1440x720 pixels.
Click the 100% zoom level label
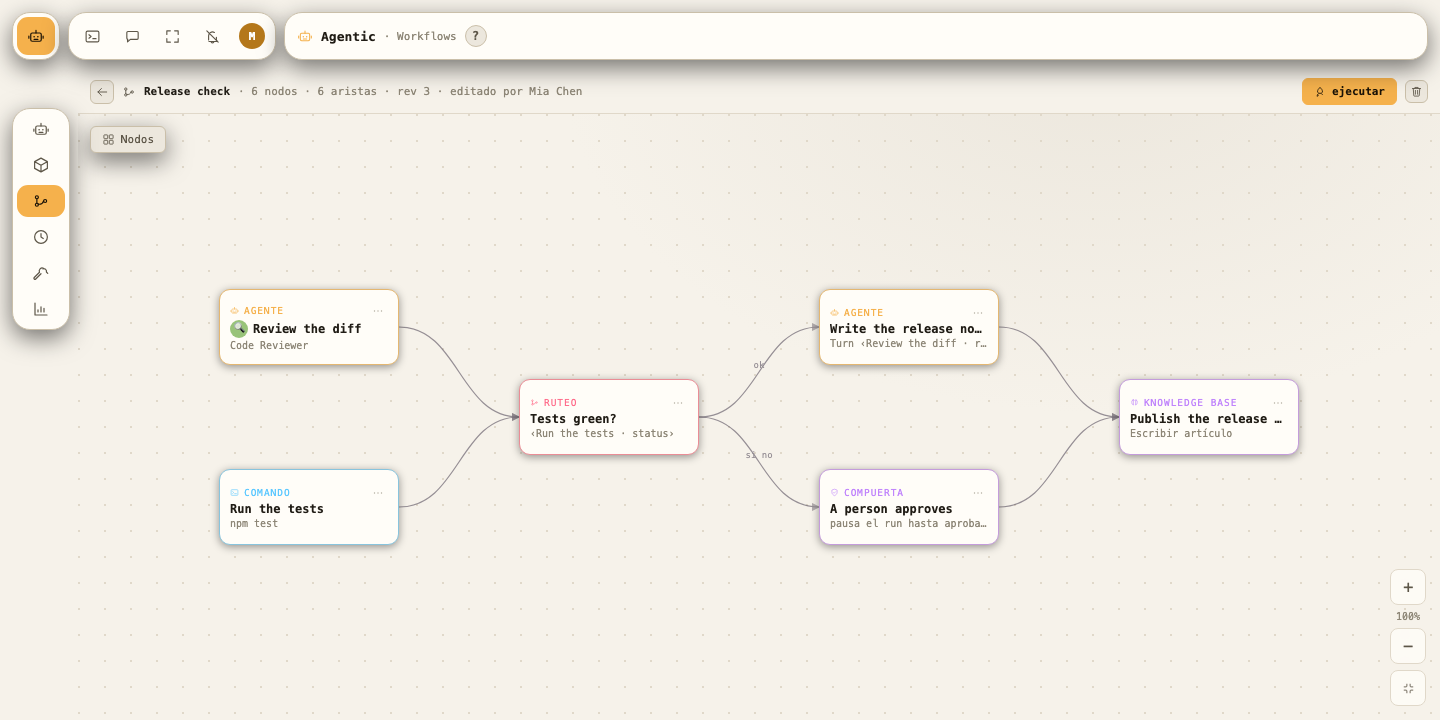[1408, 617]
